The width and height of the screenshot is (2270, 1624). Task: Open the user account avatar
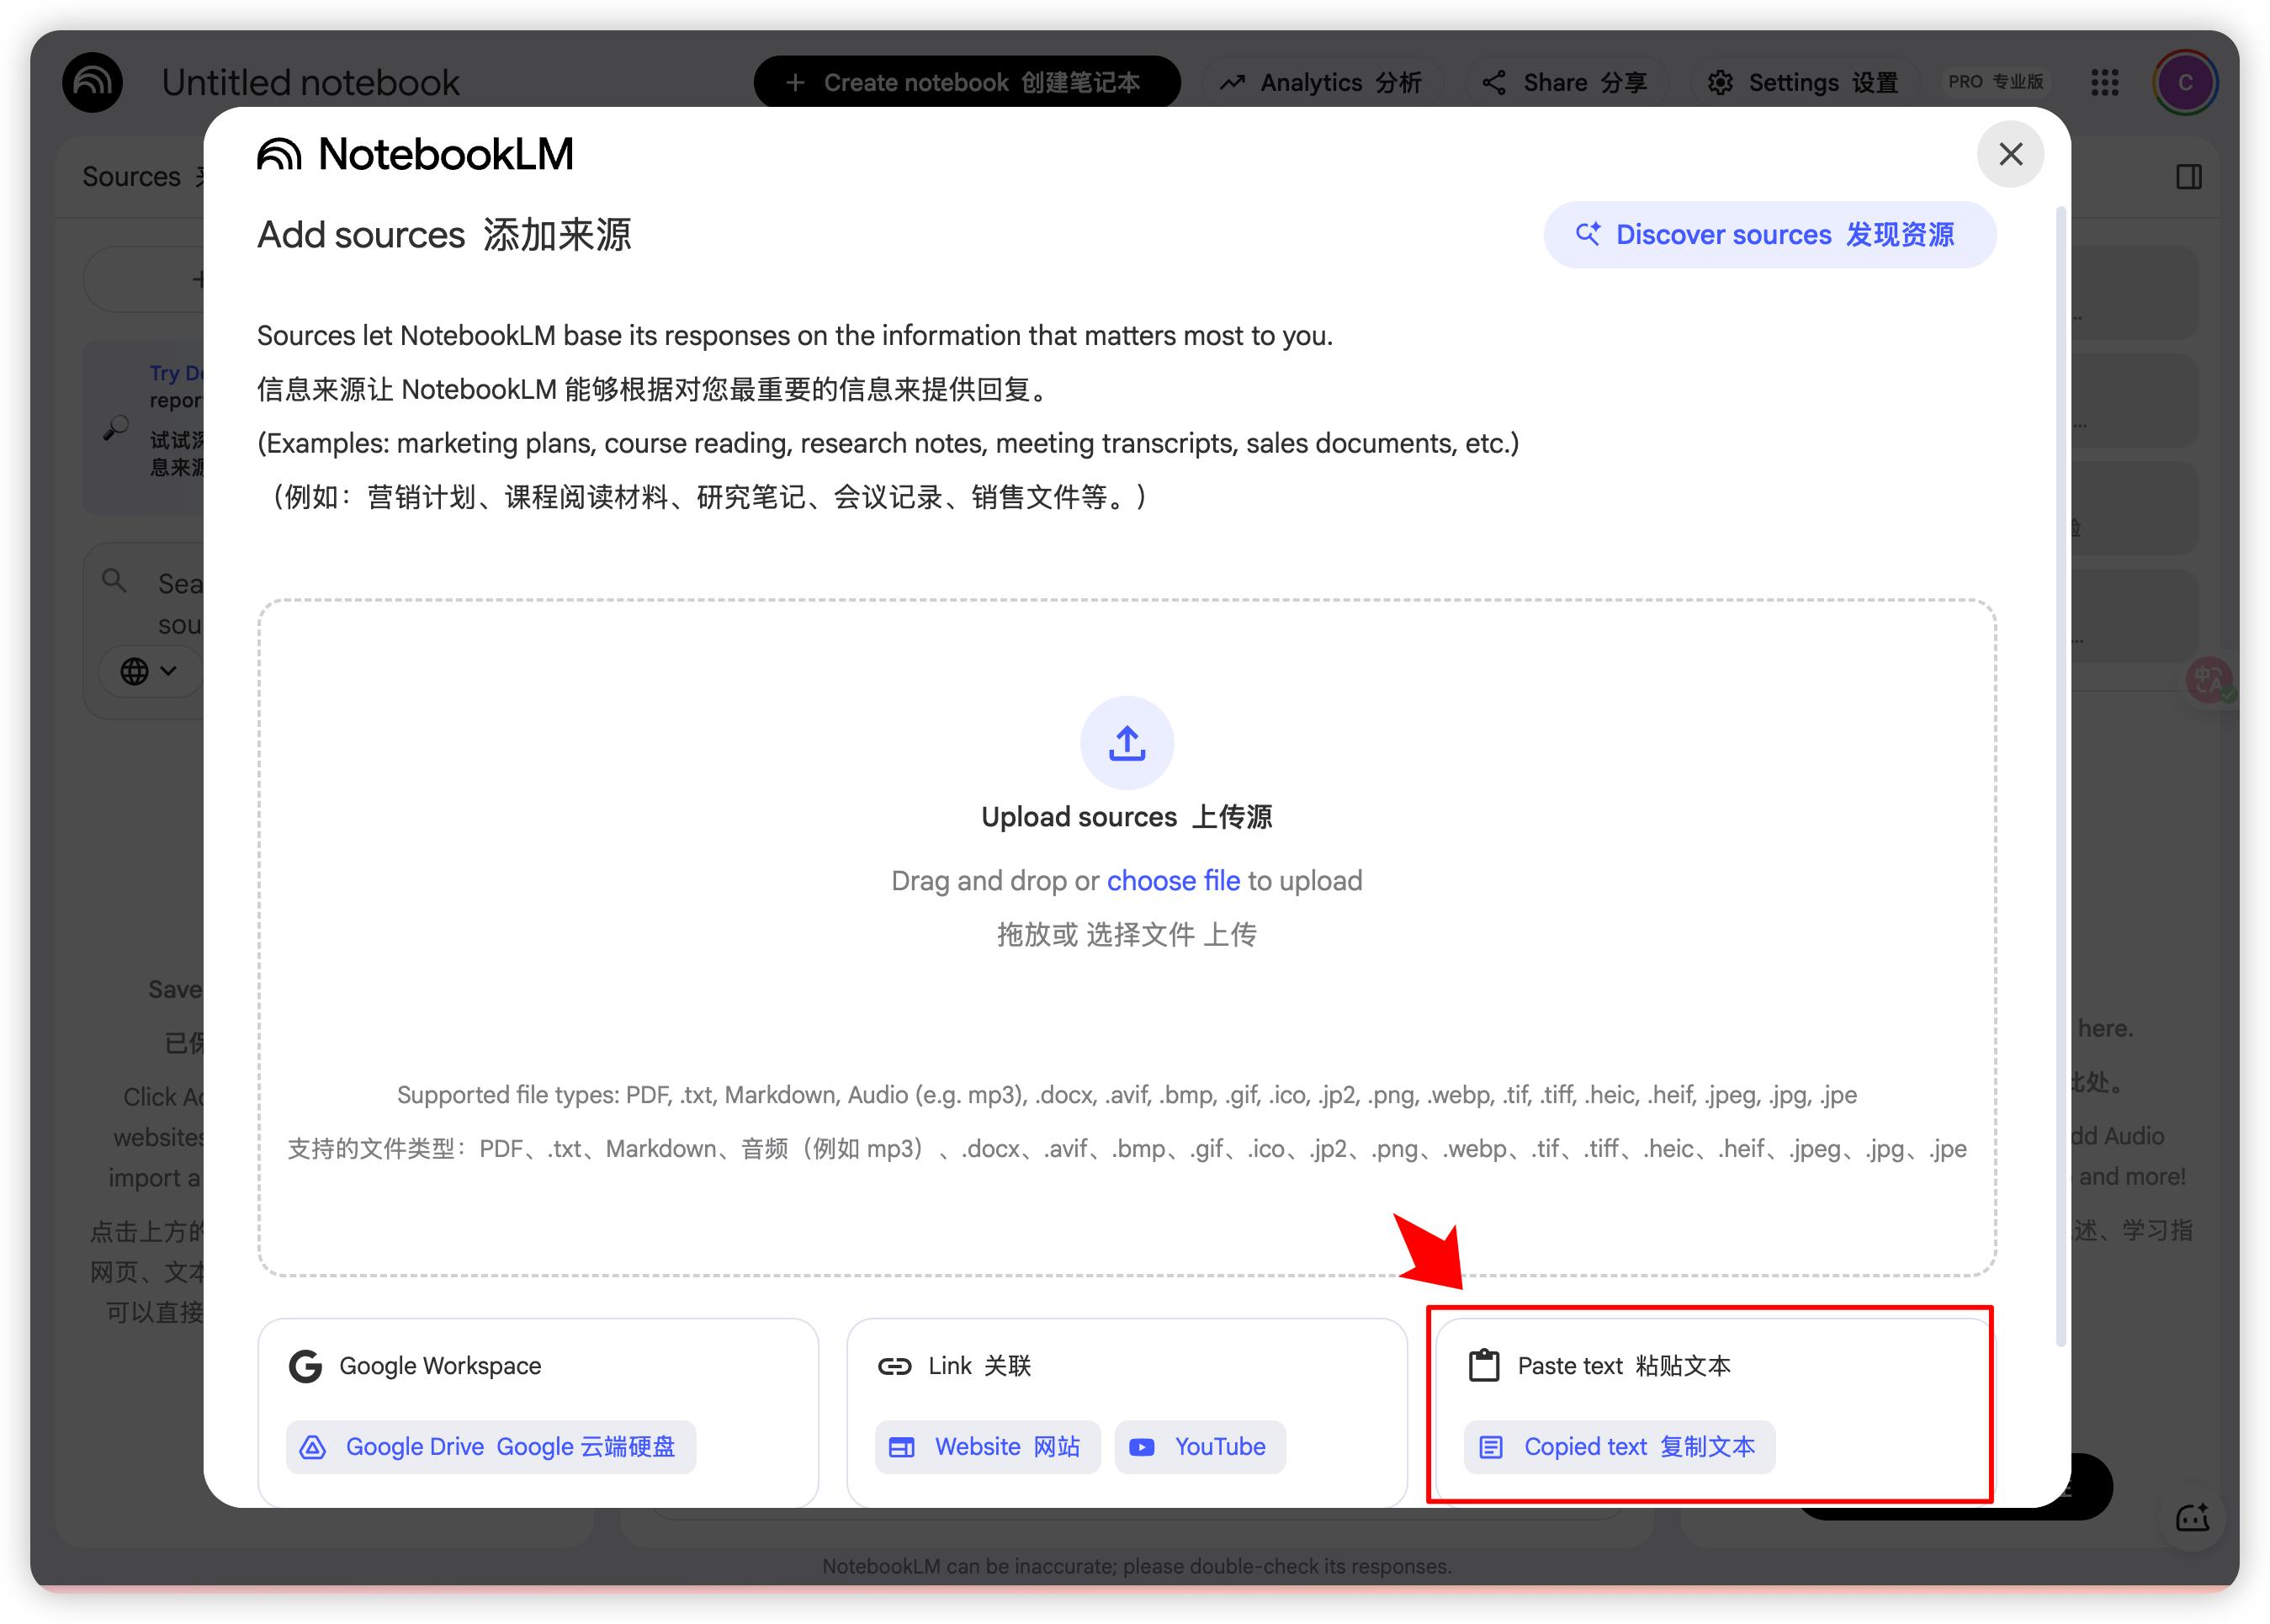coord(2184,82)
